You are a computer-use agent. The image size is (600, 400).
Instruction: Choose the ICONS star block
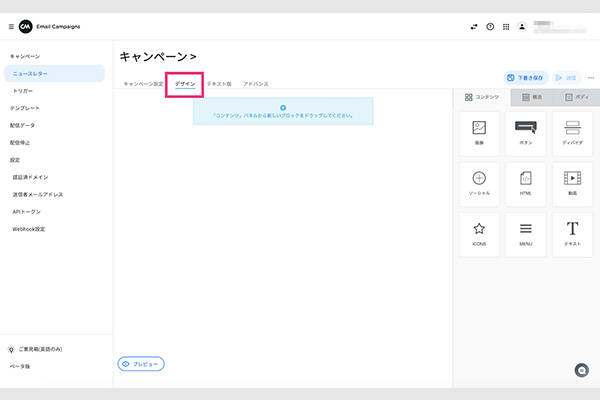click(x=479, y=234)
